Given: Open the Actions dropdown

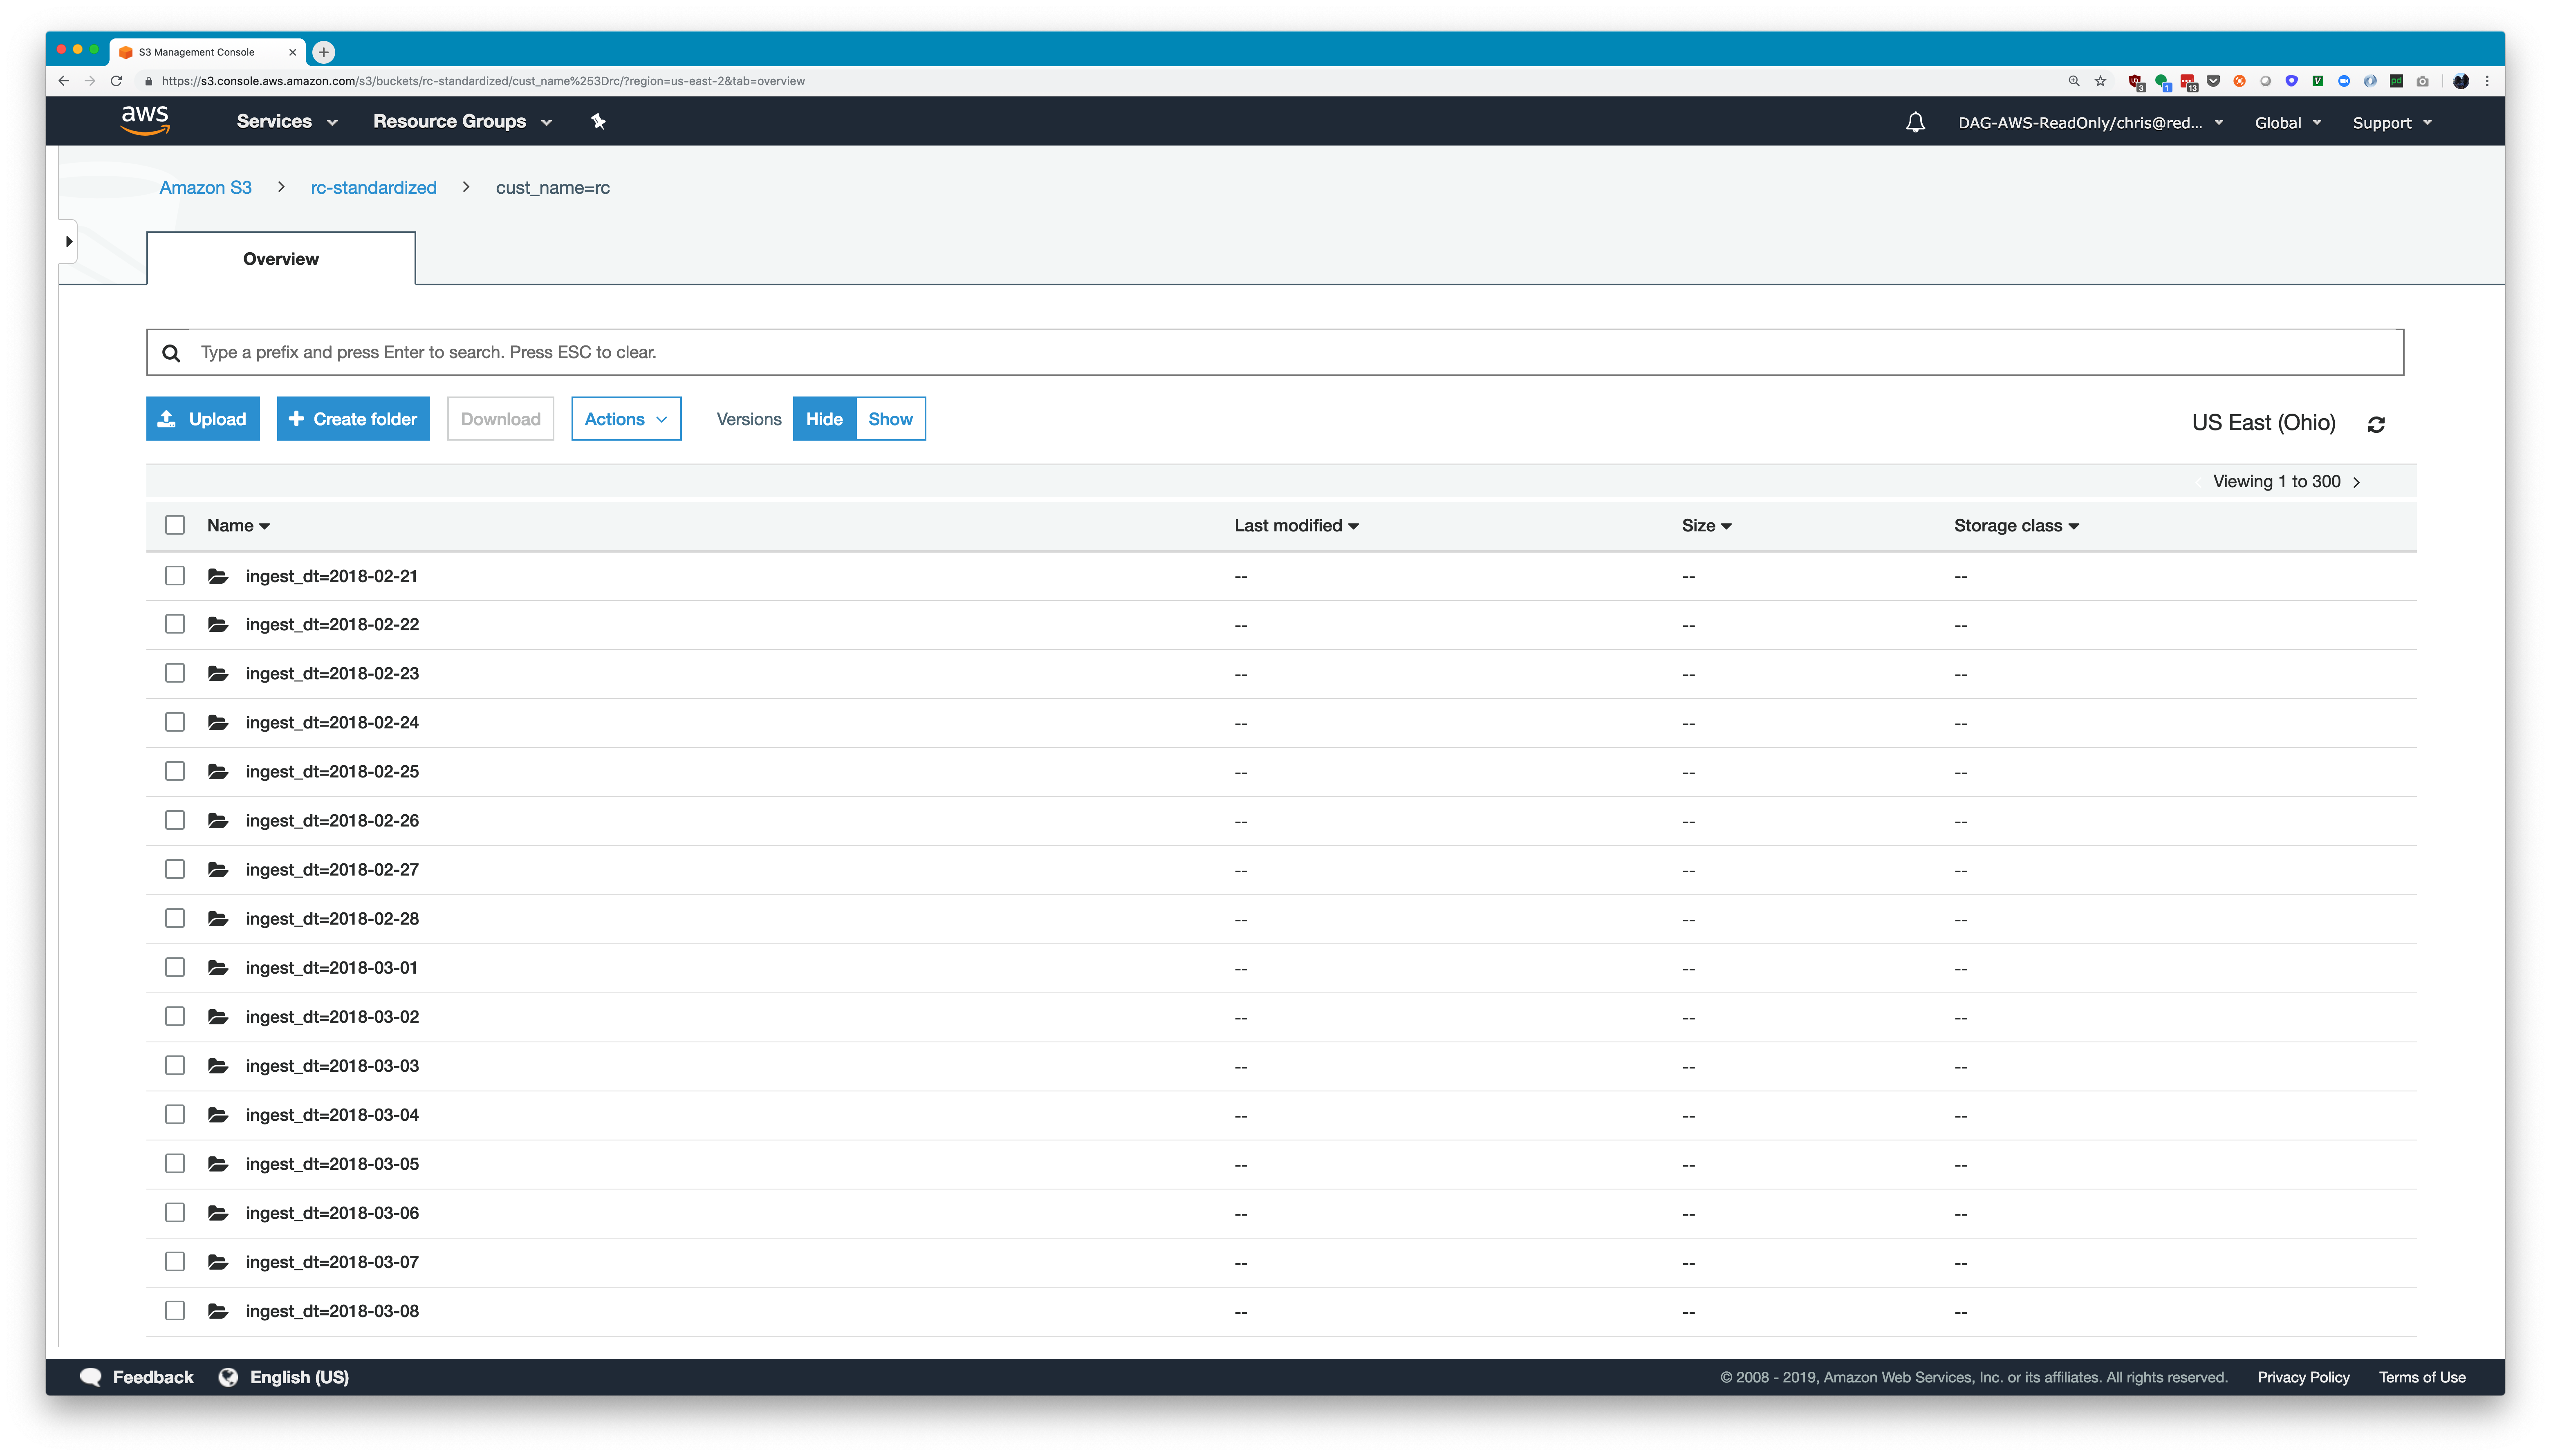Looking at the screenshot, I should point(625,419).
